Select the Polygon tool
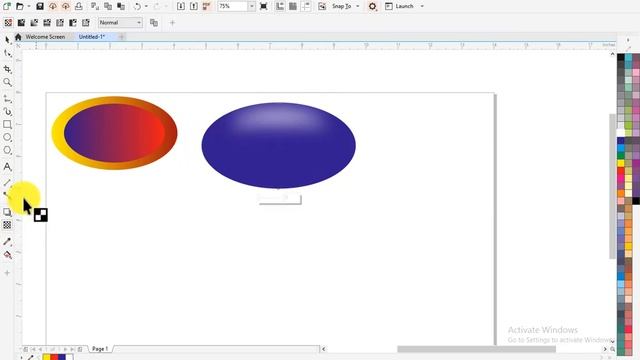The height and width of the screenshot is (360, 640). (x=7, y=150)
